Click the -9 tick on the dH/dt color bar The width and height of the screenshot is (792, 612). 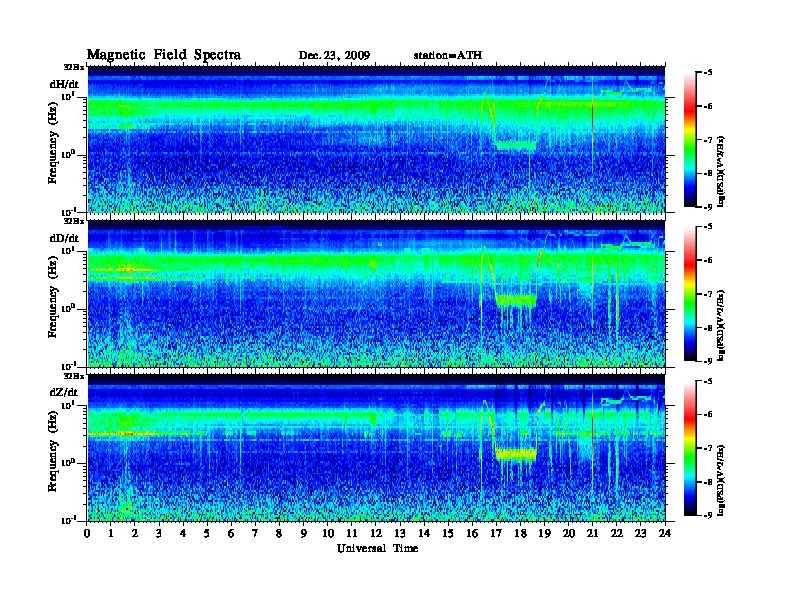[708, 207]
